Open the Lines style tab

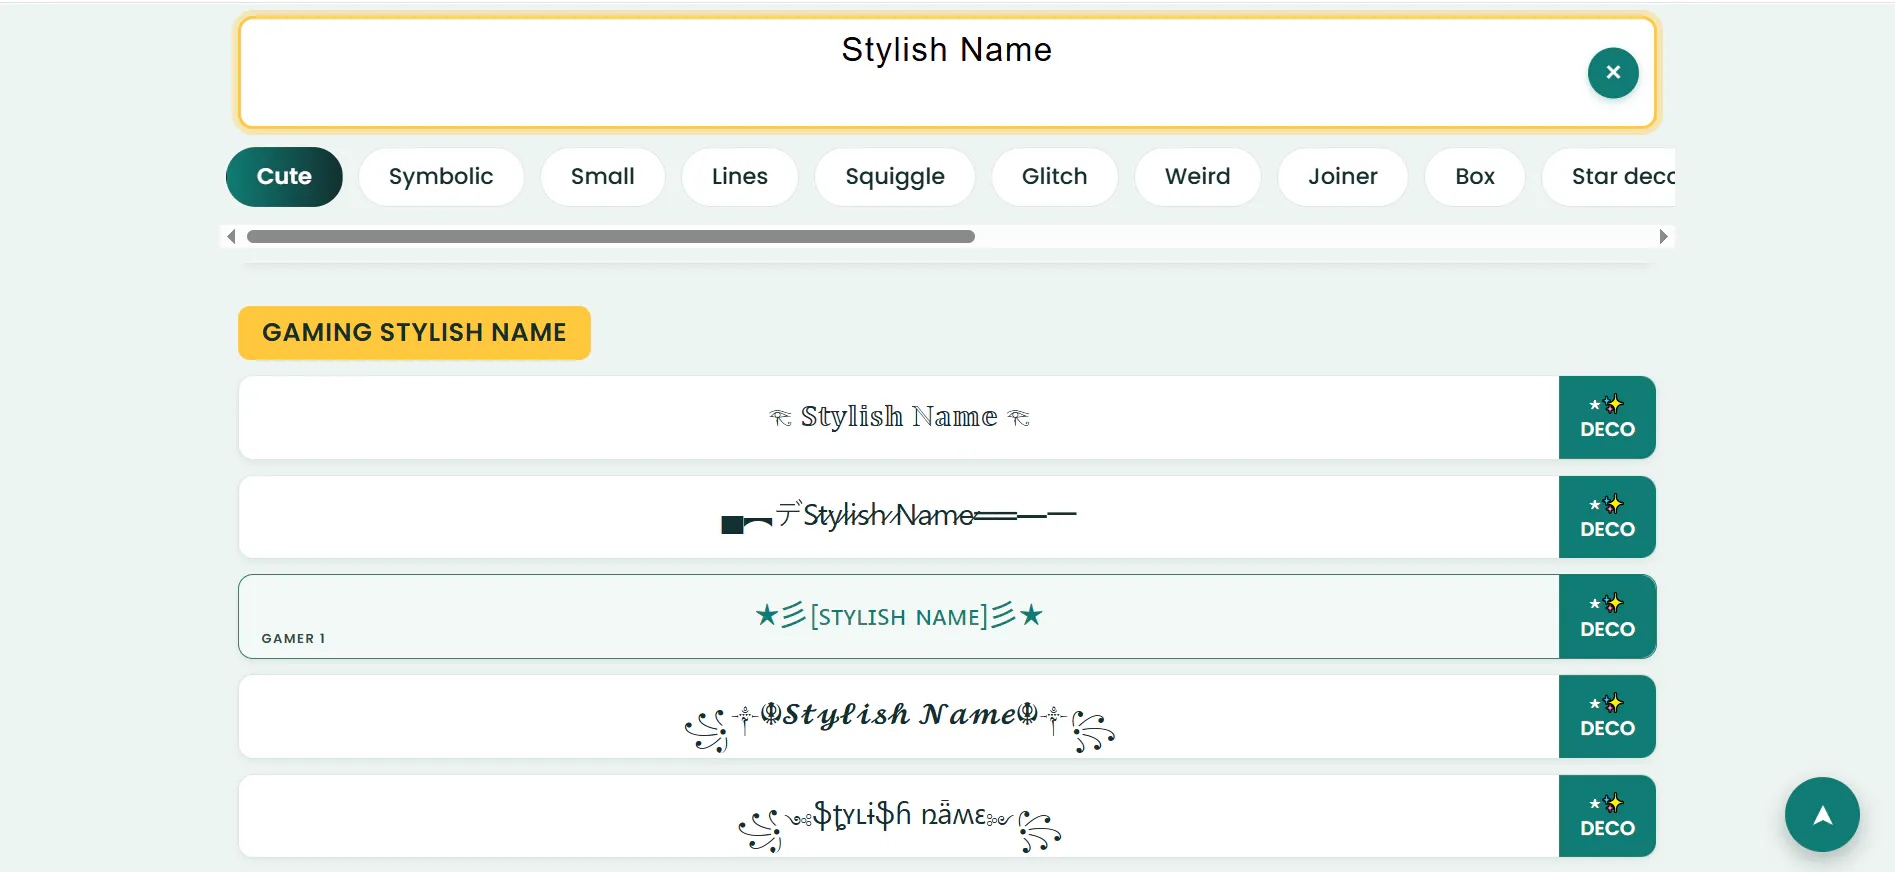740,177
